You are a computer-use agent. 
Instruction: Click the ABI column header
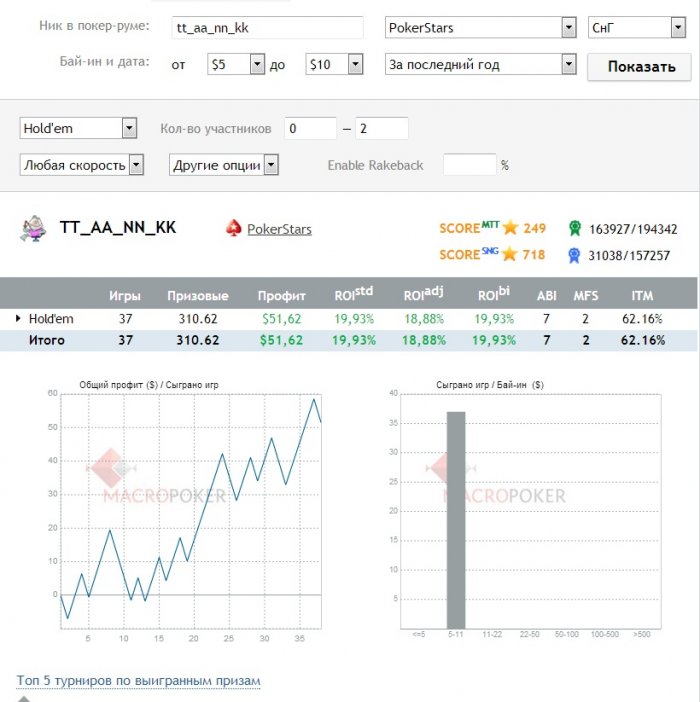coord(546,296)
